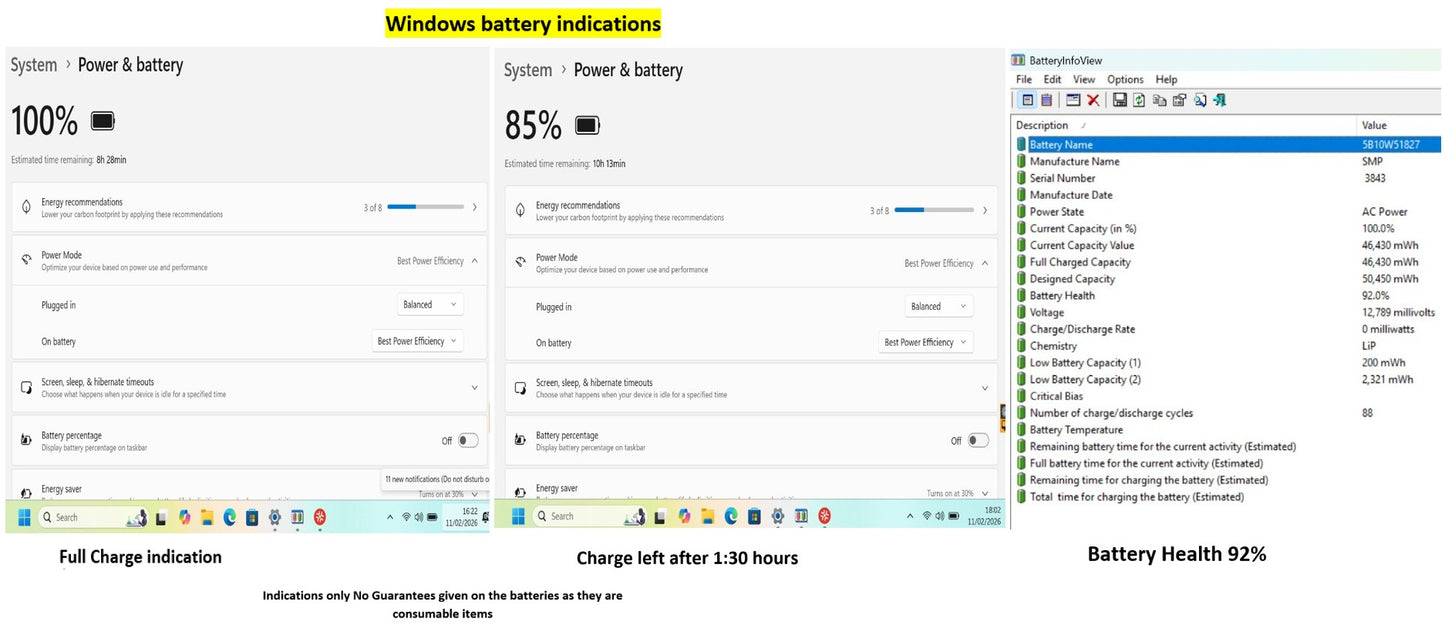Open Energy recommendations in the 100% window
1445x625 pixels.
click(x=248, y=207)
